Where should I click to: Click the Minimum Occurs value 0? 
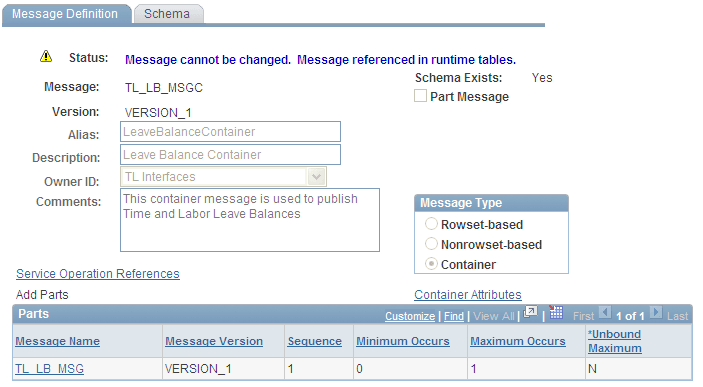click(360, 369)
